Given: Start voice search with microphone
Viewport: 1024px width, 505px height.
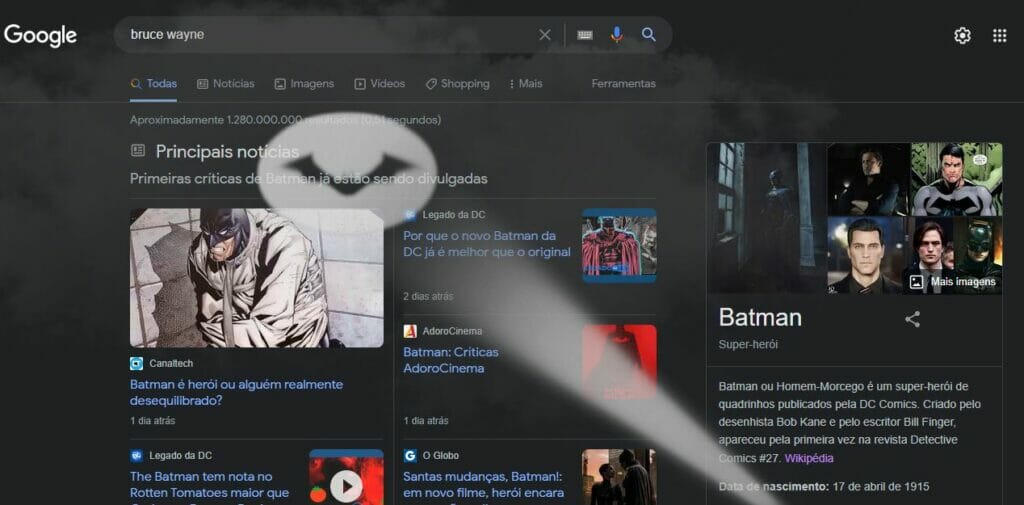Looking at the screenshot, I should tap(617, 35).
